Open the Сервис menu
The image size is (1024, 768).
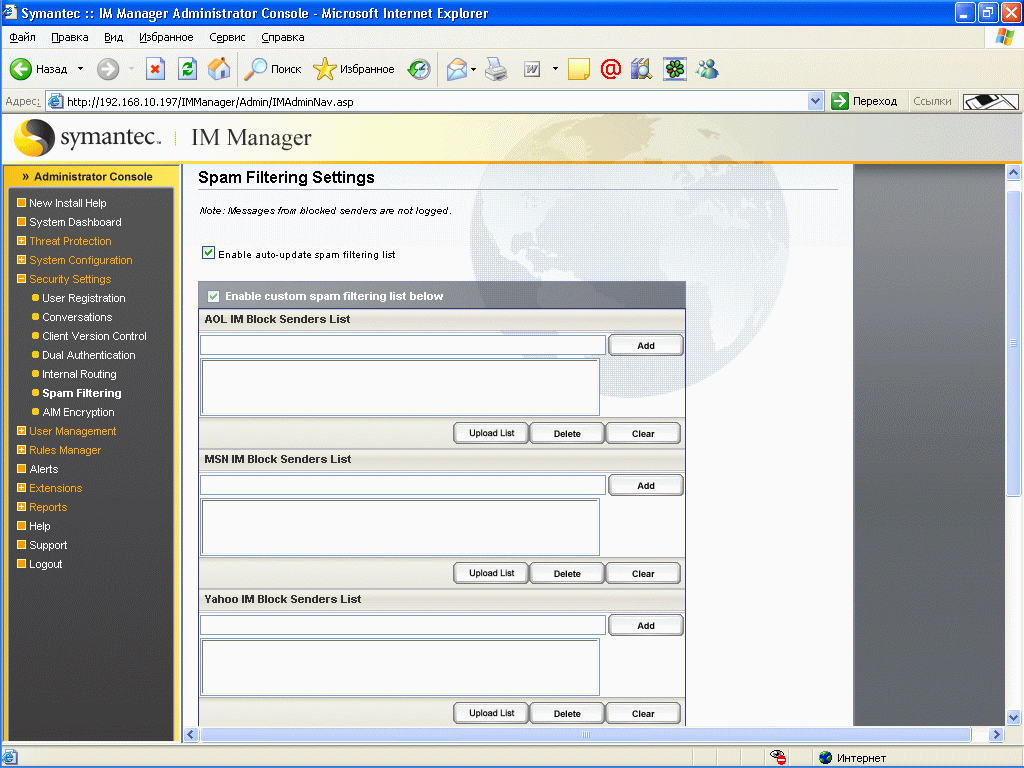point(227,37)
